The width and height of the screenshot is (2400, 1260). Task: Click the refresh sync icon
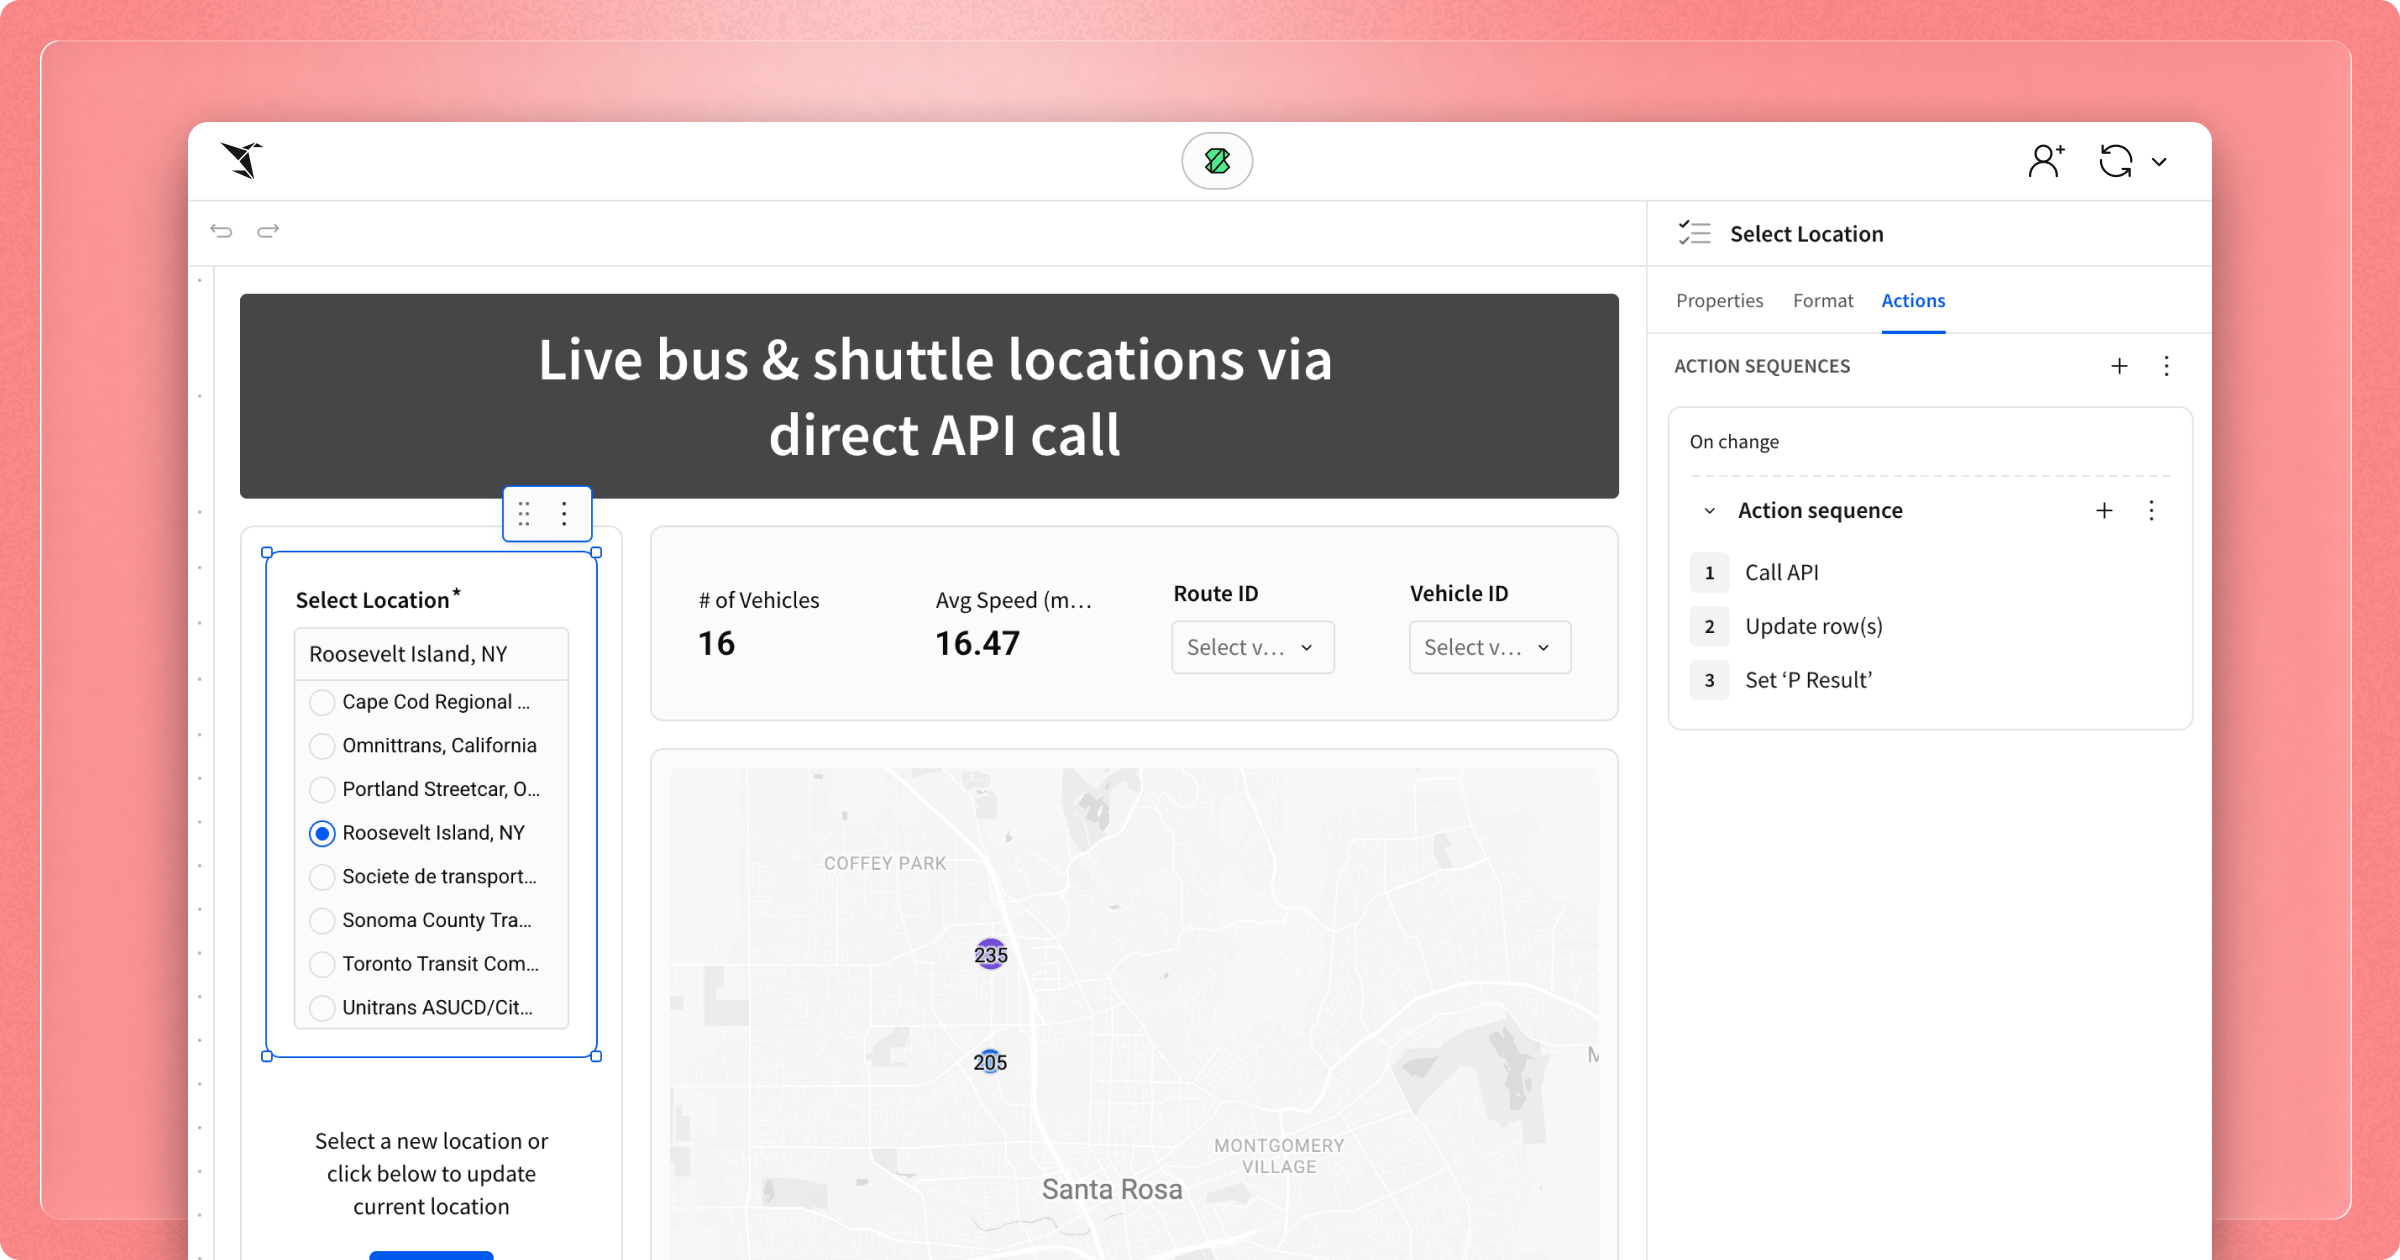2116,161
